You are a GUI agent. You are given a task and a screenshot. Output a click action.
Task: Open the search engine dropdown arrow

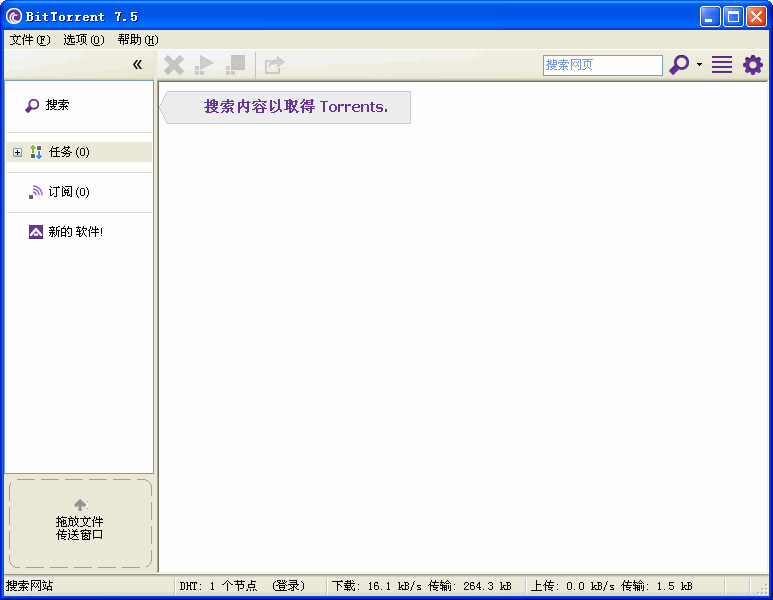[x=699, y=65]
